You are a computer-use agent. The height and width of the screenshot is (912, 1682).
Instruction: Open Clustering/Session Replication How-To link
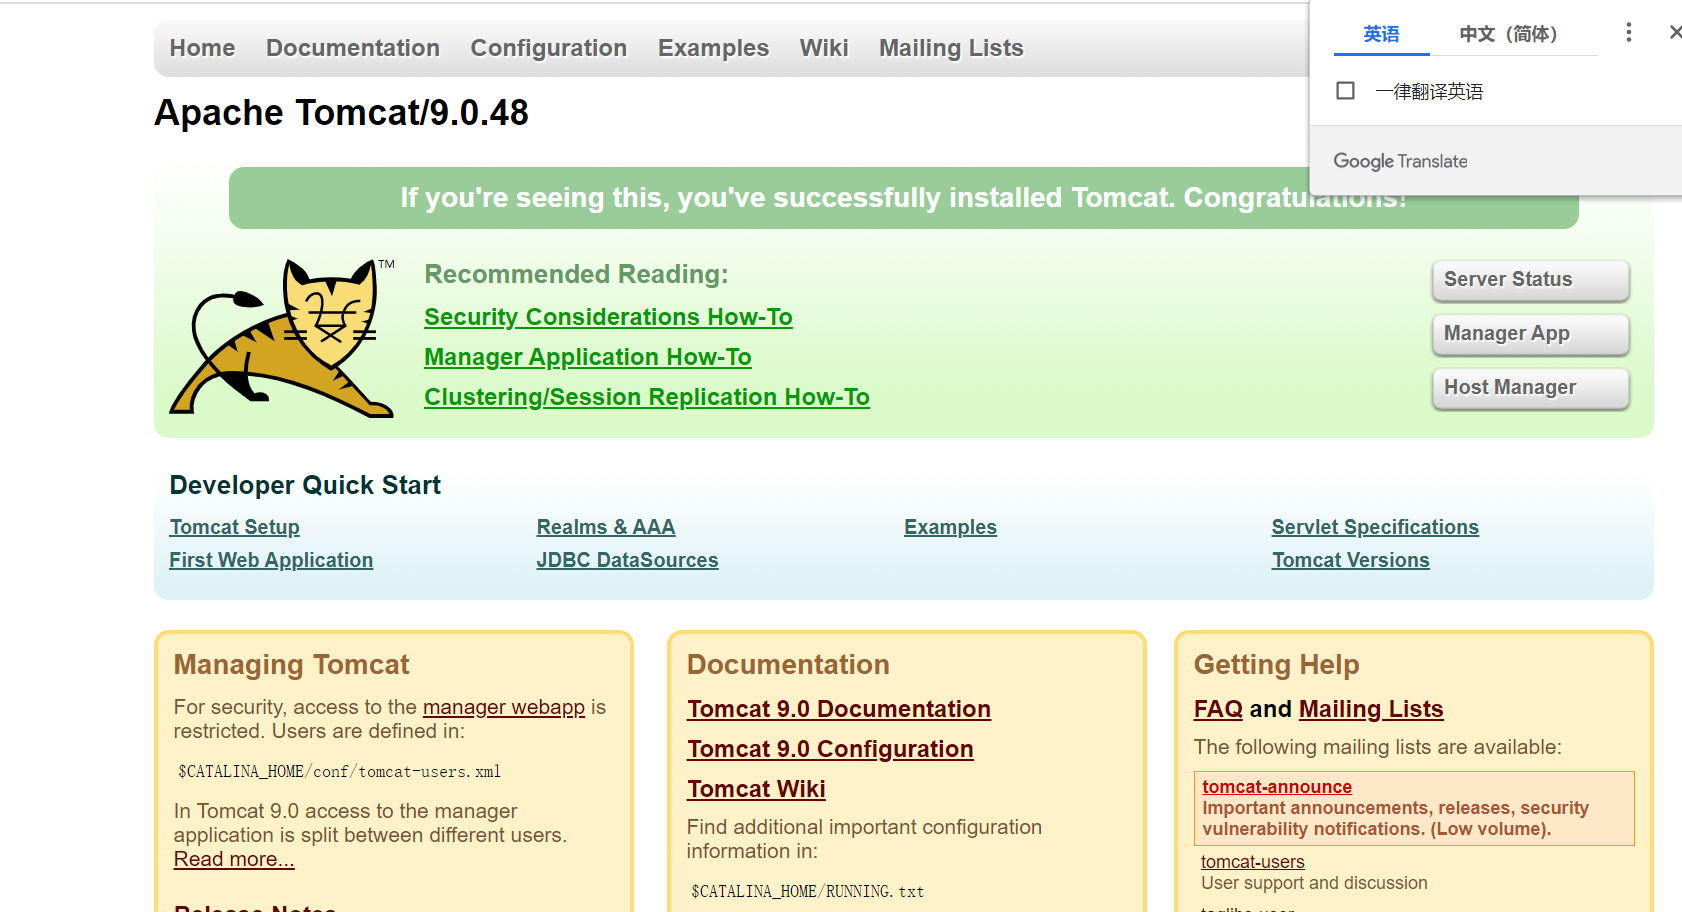[647, 397]
